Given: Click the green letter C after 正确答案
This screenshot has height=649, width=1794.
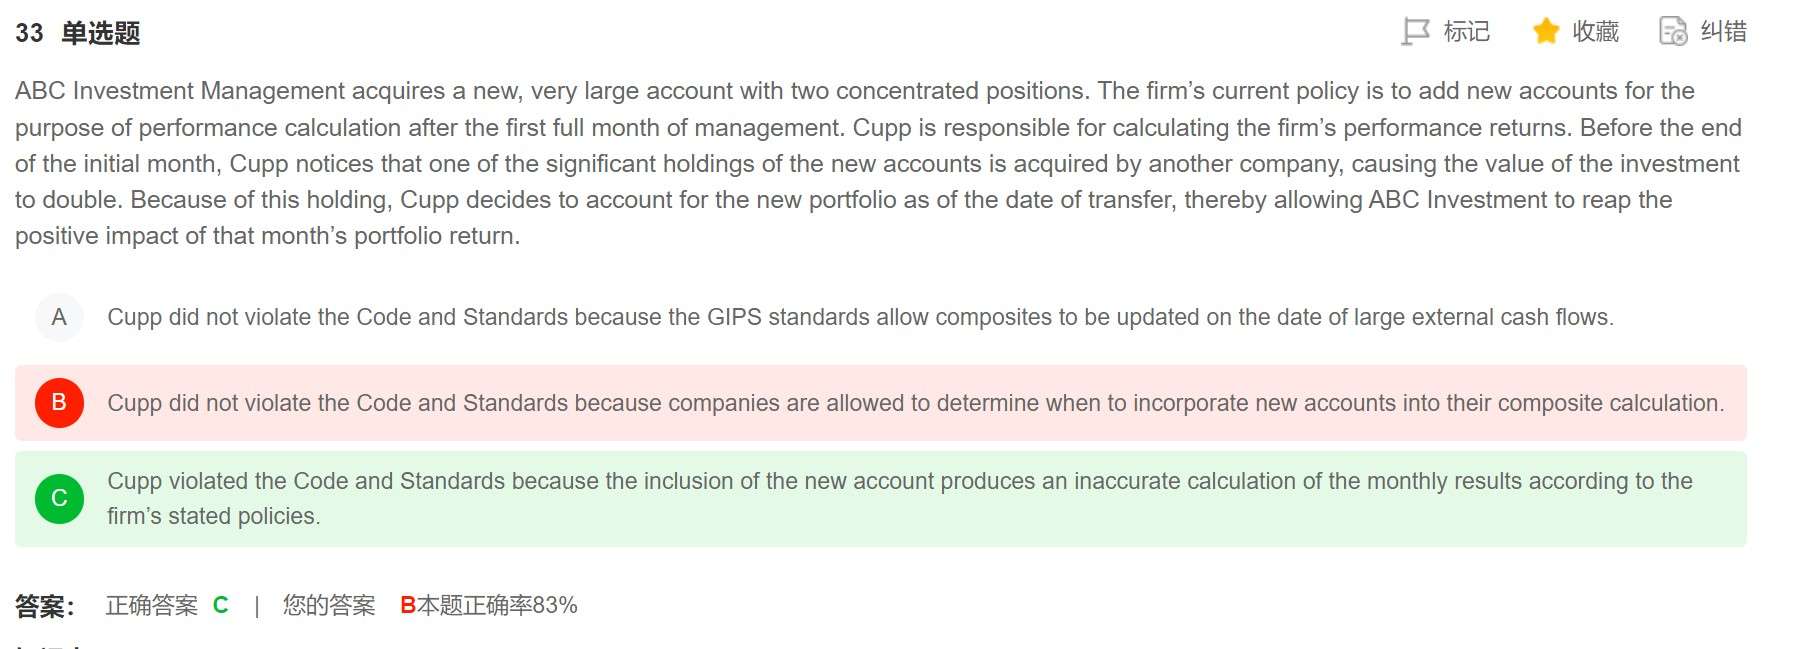Looking at the screenshot, I should coord(221,606).
